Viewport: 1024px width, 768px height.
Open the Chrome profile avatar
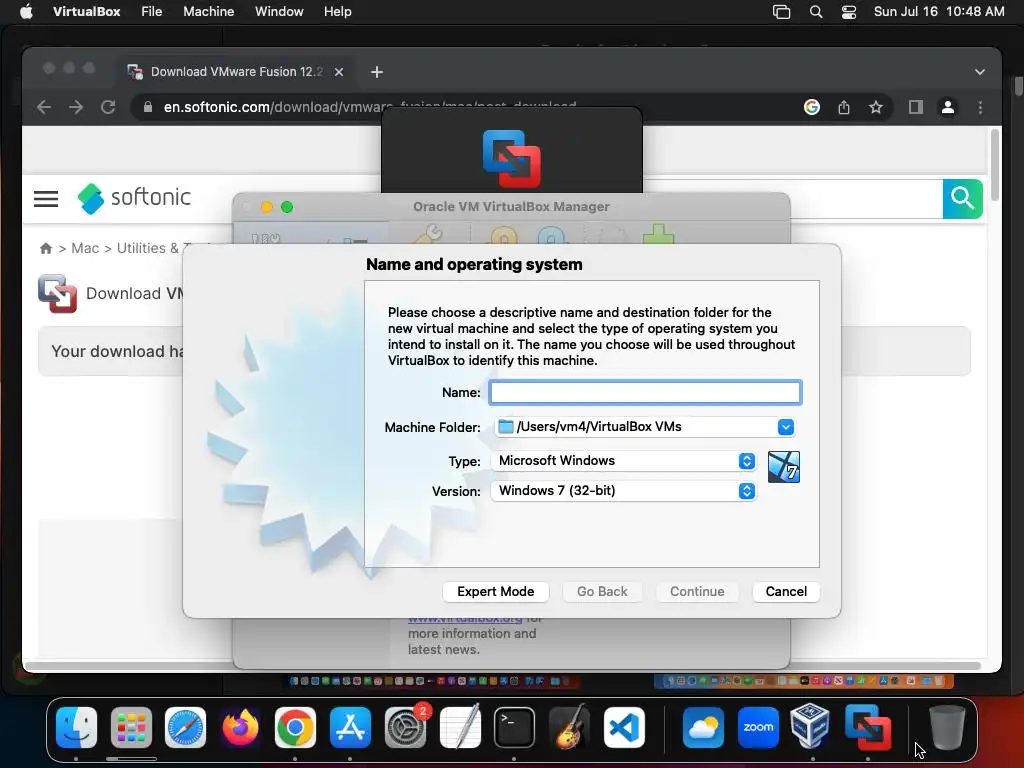pos(948,107)
